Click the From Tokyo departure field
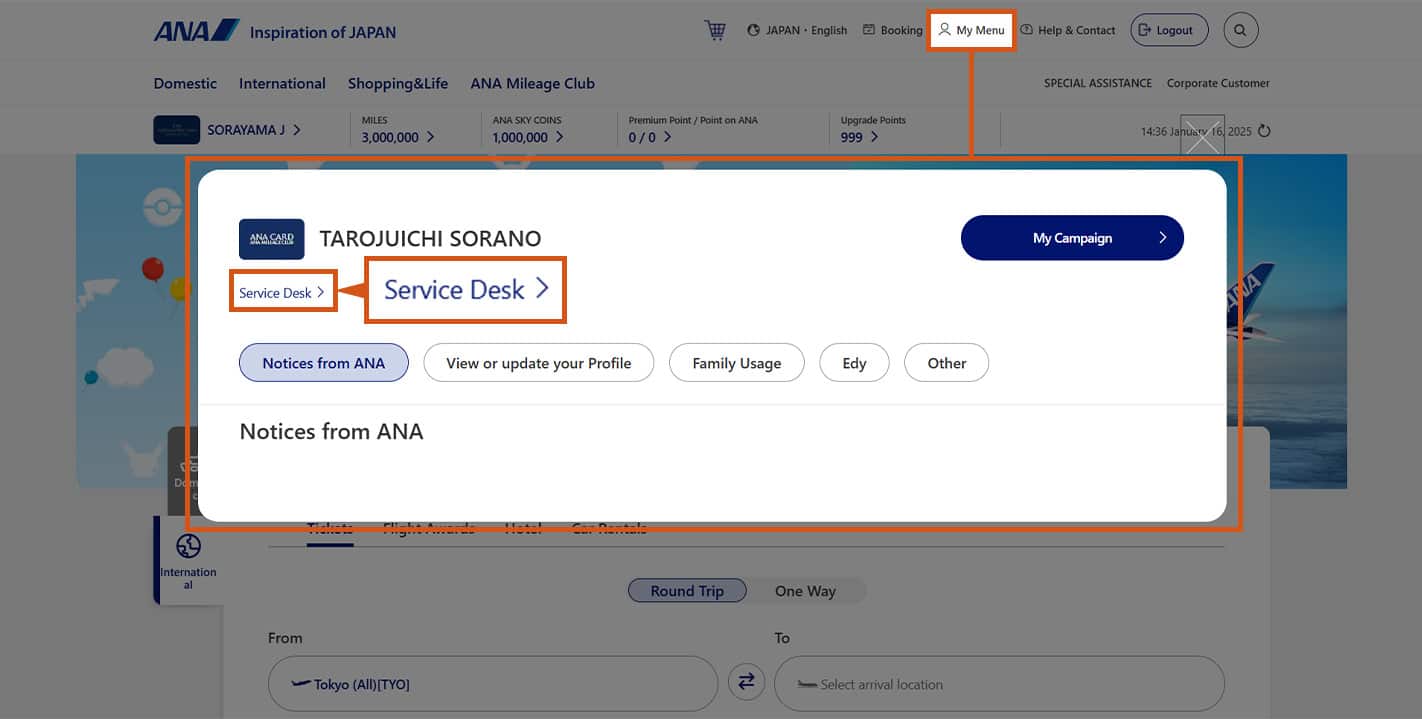This screenshot has height=719, width=1422. (x=492, y=684)
